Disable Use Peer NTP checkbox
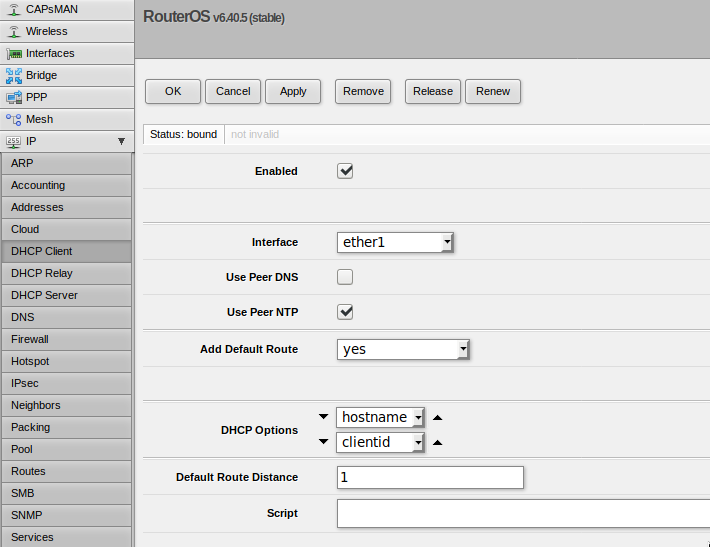This screenshot has height=547, width=710. (345, 312)
